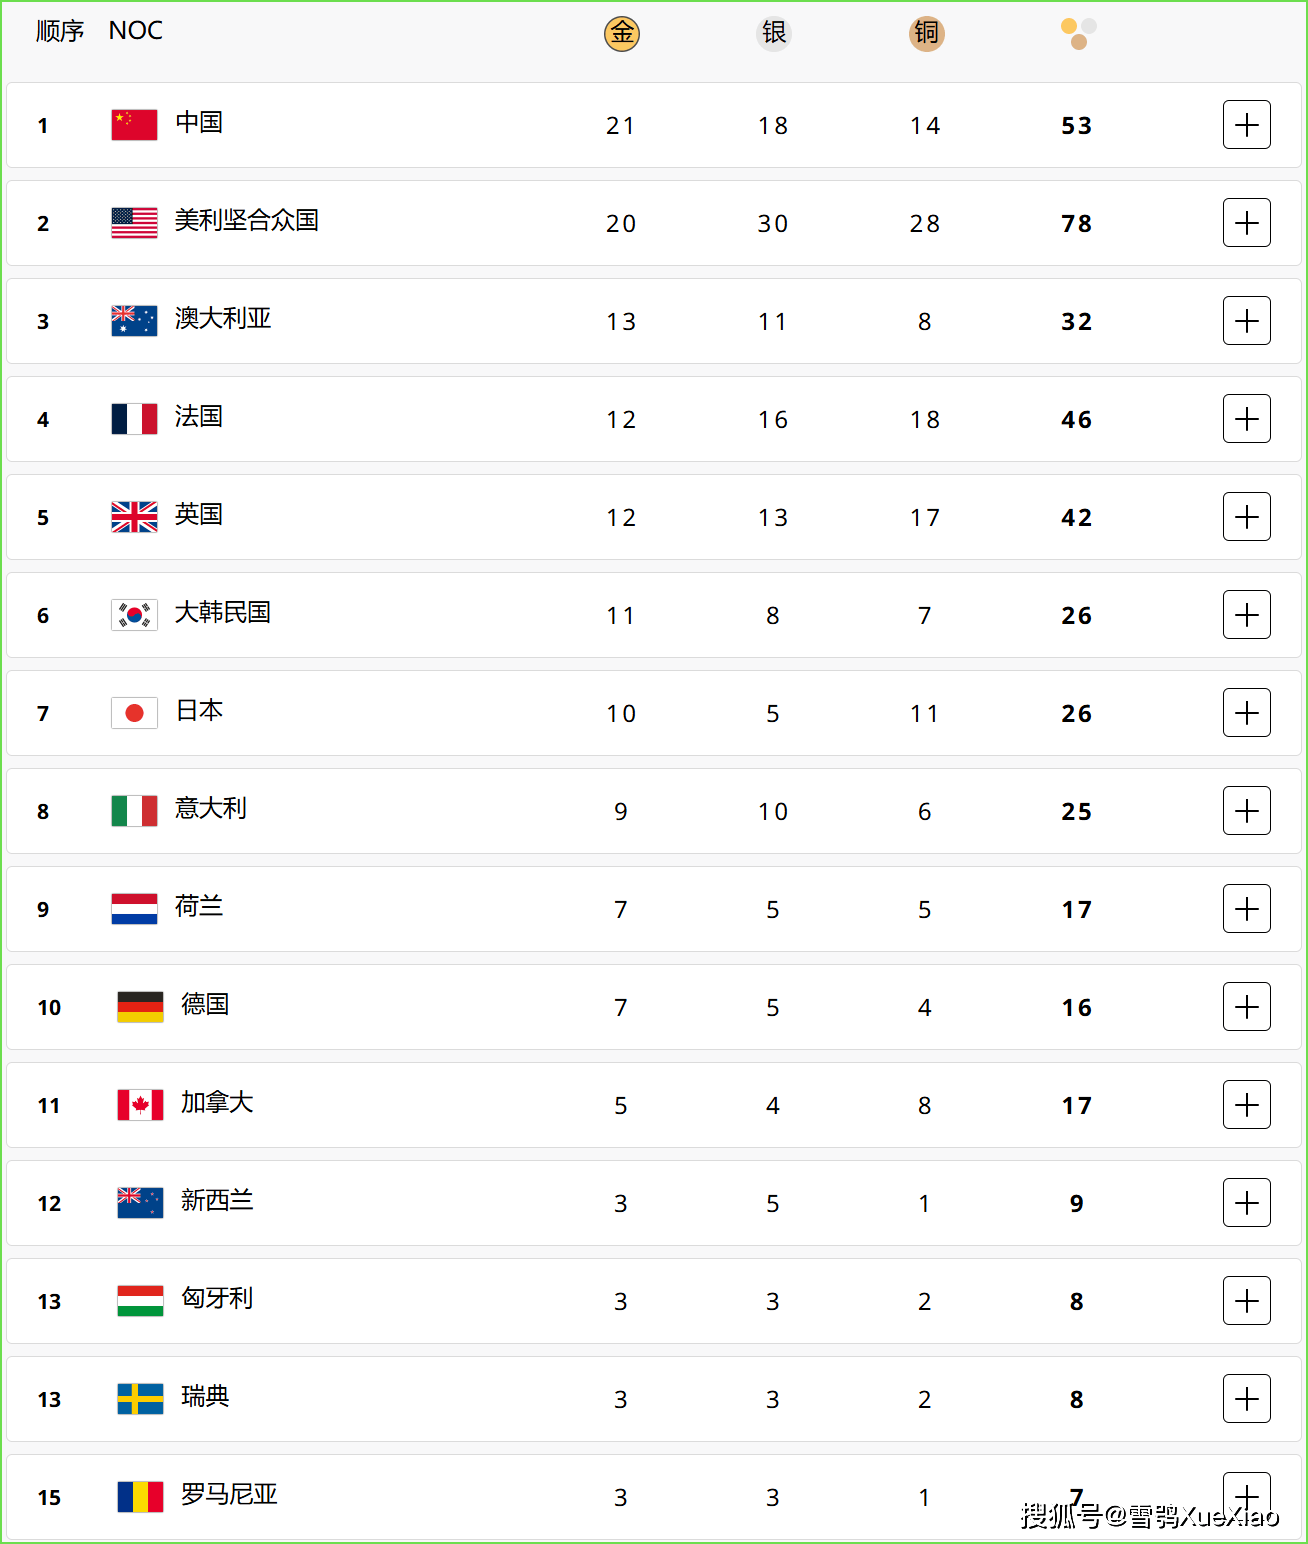Click the Sweden flag icon
This screenshot has height=1544, width=1308.
click(140, 1398)
